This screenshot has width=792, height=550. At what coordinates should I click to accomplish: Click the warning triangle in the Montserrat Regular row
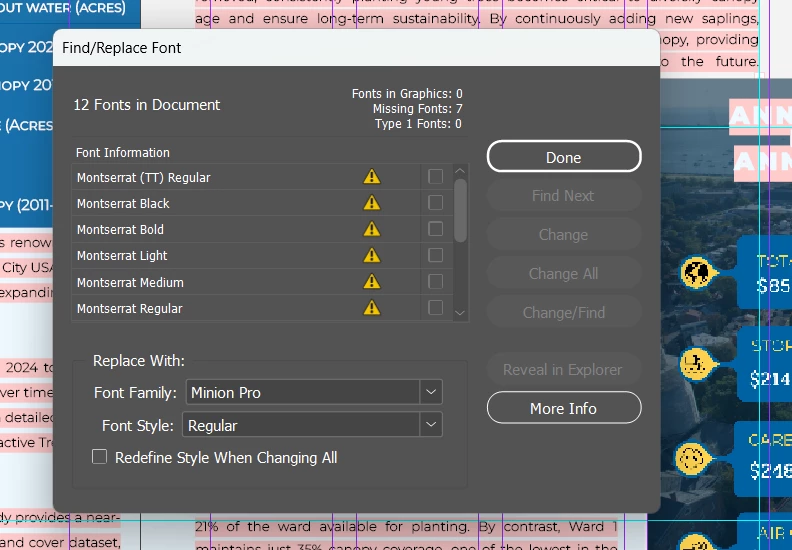coord(372,308)
